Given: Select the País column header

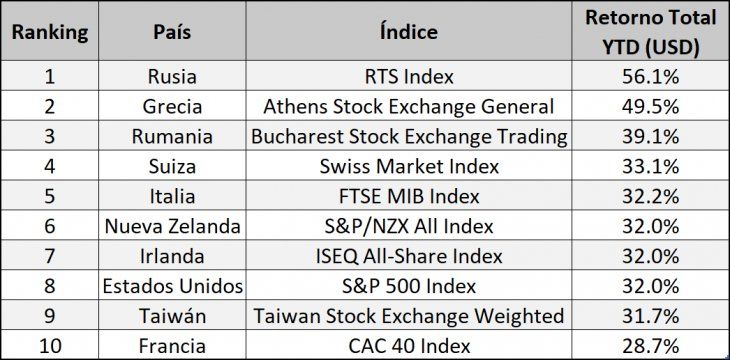Looking at the screenshot, I should point(172,32).
